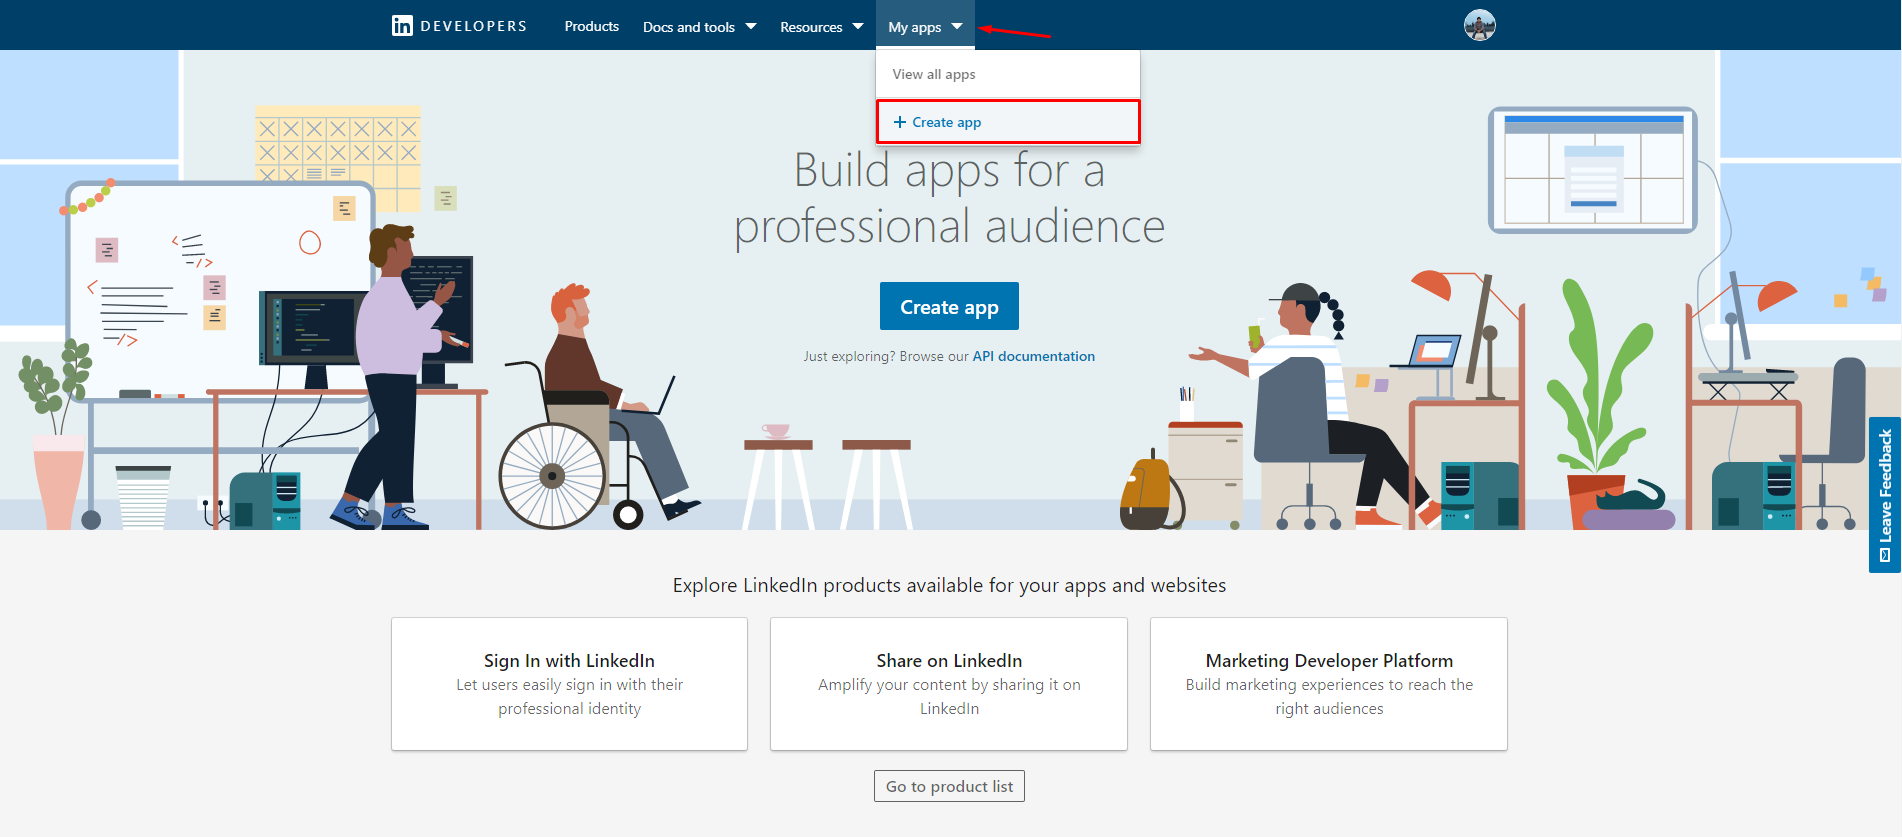Open the Sign In with LinkedIn card
This screenshot has height=837, width=1902.
tap(569, 684)
